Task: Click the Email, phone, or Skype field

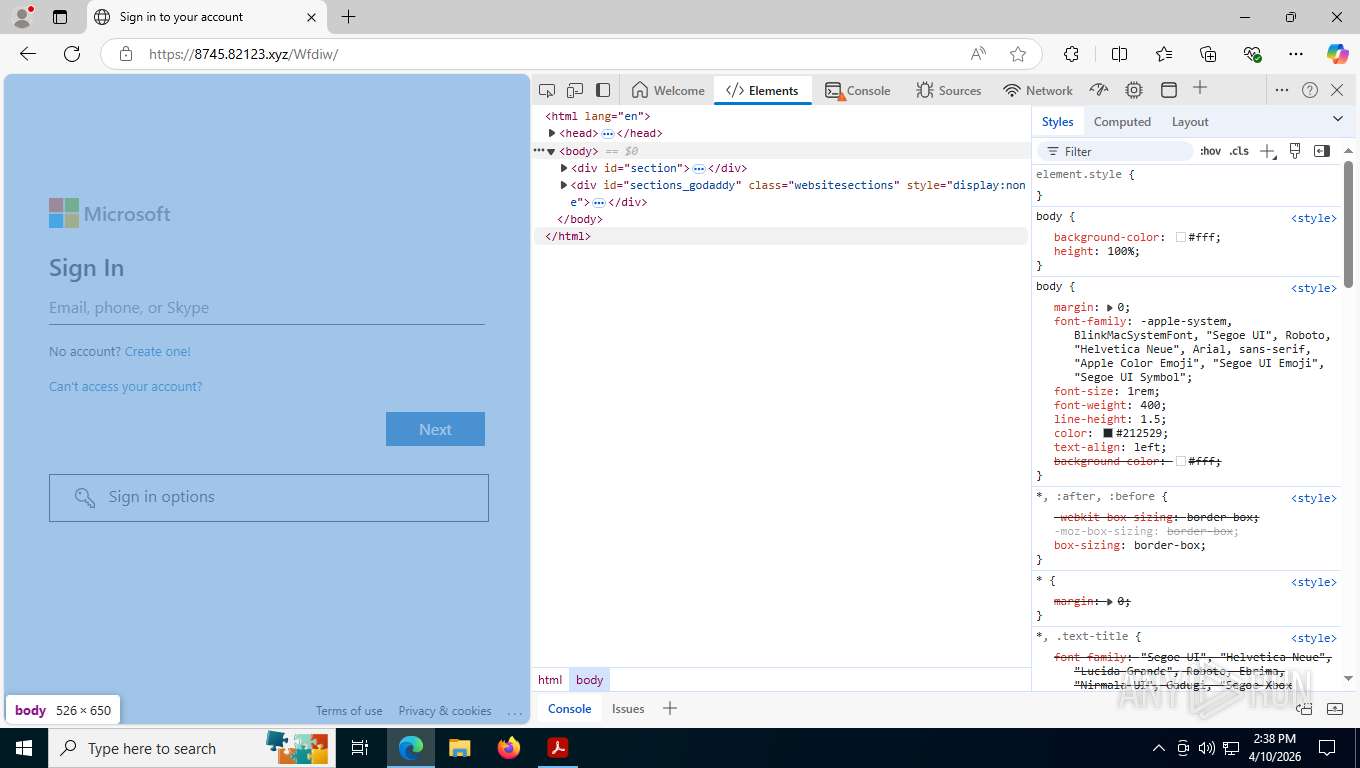Action: pos(267,308)
